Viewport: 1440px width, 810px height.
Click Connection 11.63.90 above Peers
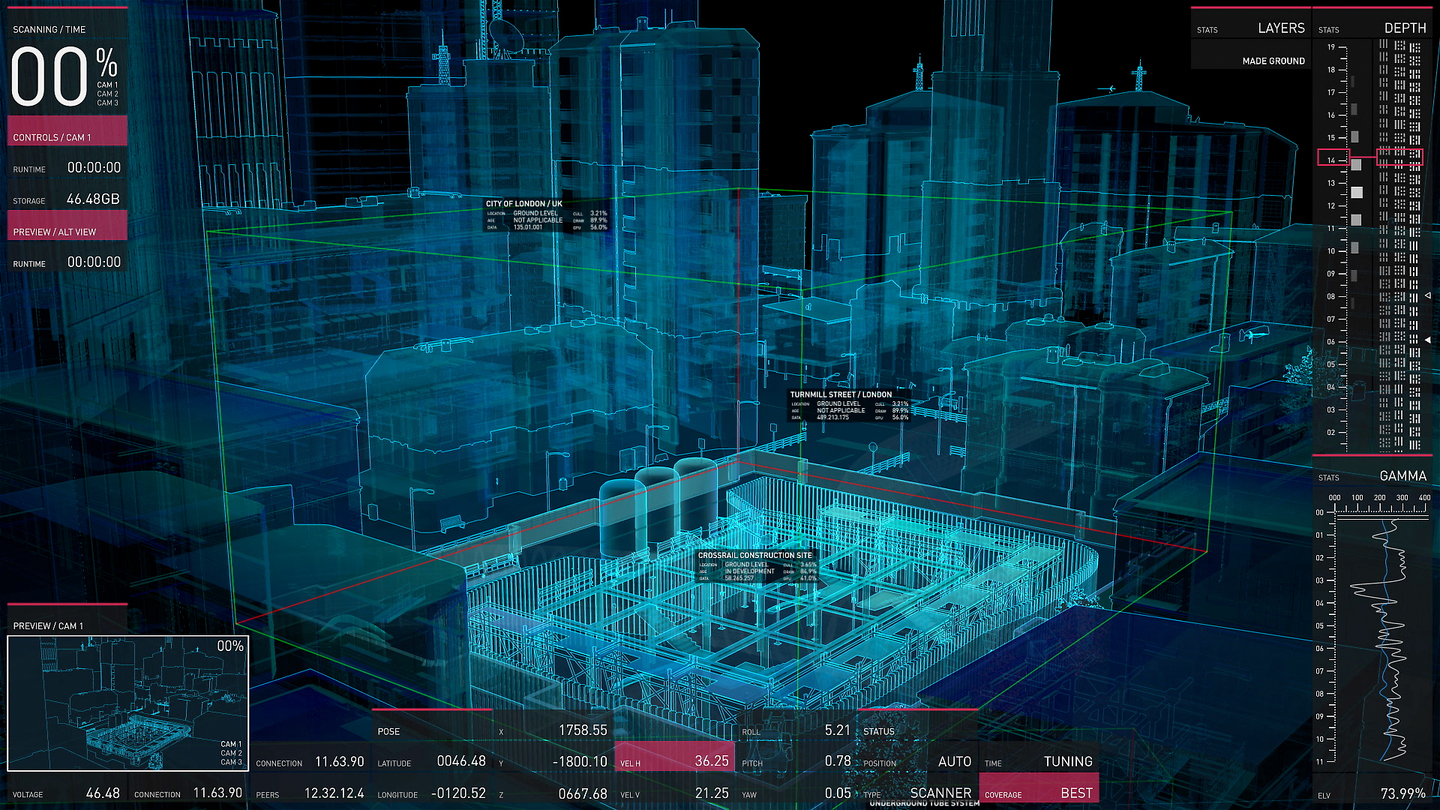(310, 762)
